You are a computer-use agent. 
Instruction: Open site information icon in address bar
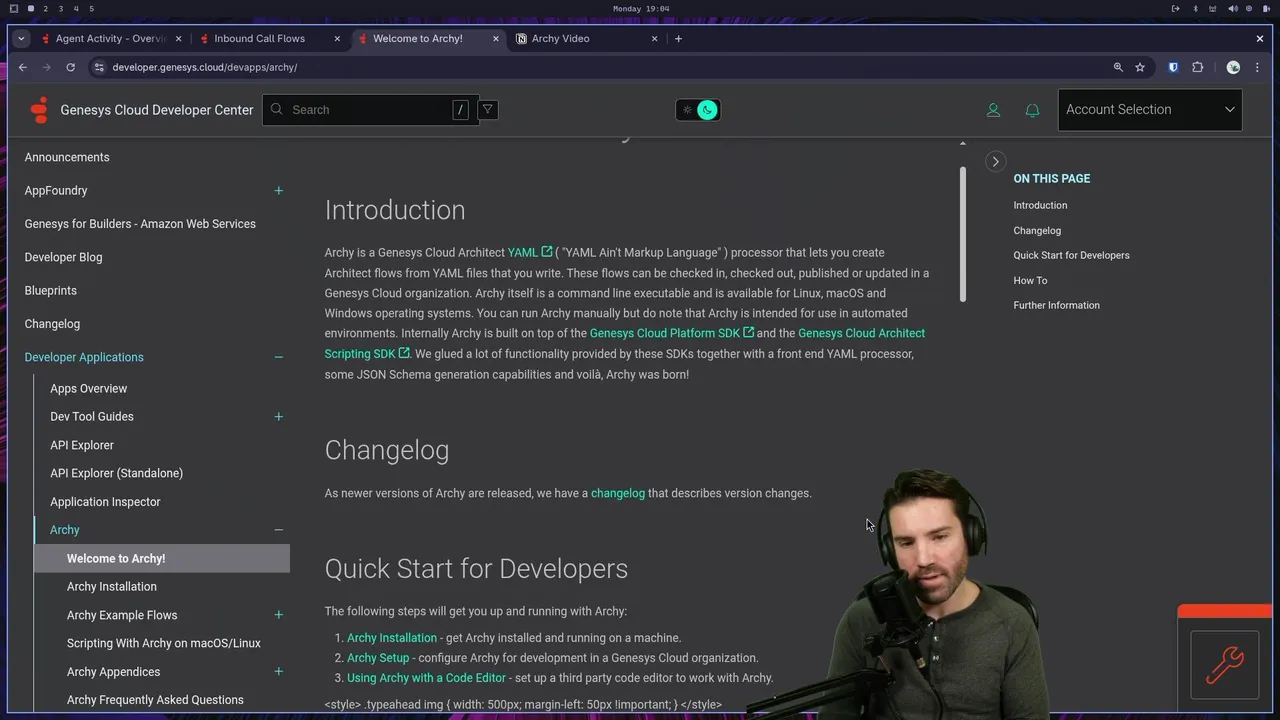tap(98, 67)
